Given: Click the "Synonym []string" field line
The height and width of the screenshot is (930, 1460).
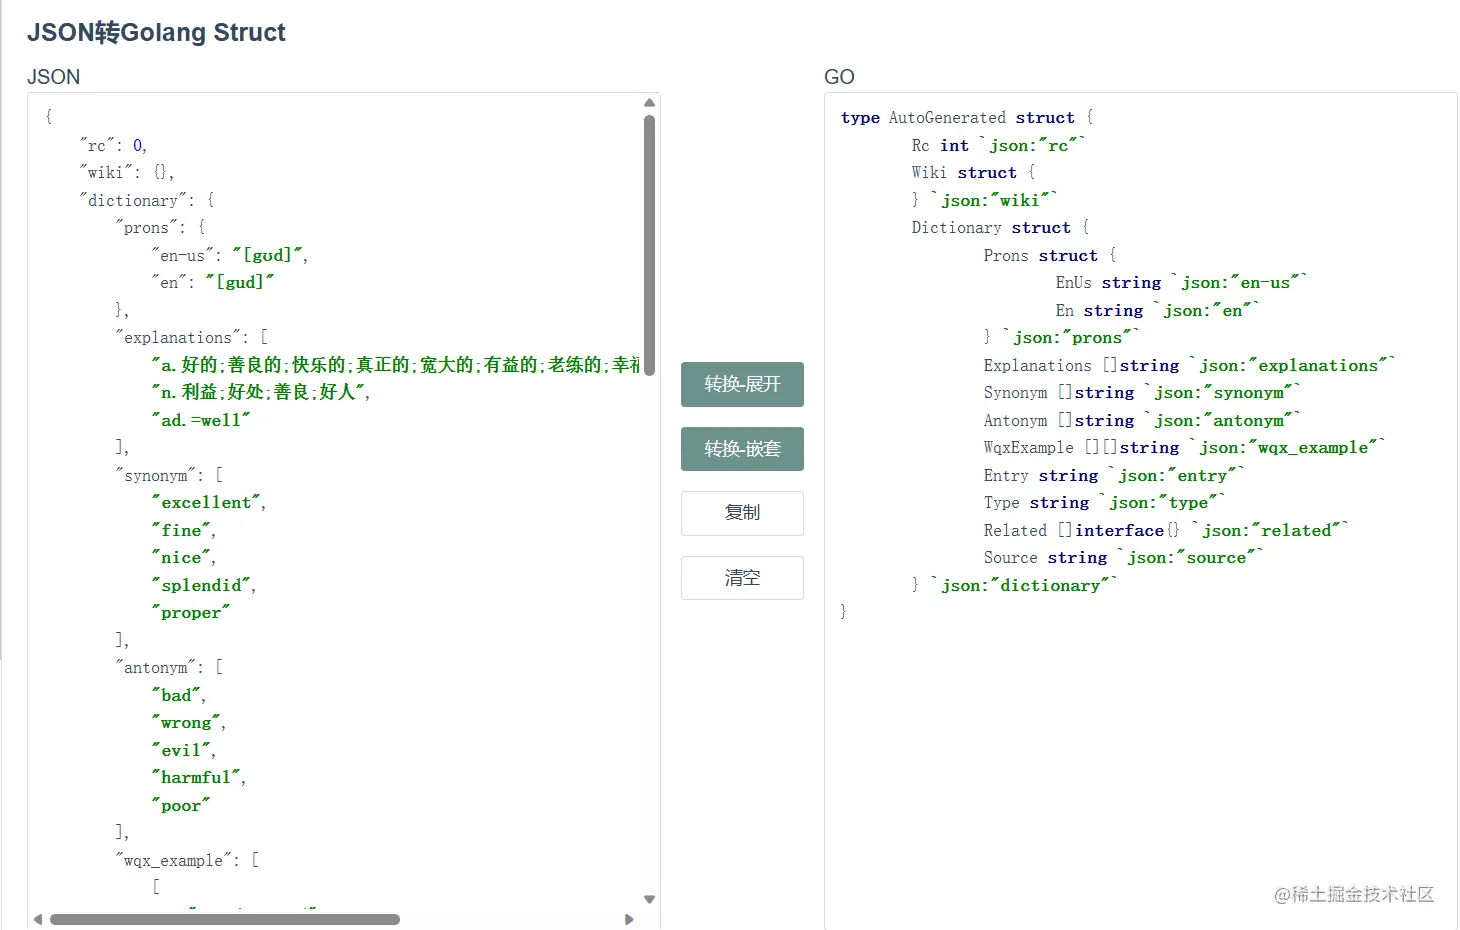Looking at the screenshot, I should (1142, 393).
